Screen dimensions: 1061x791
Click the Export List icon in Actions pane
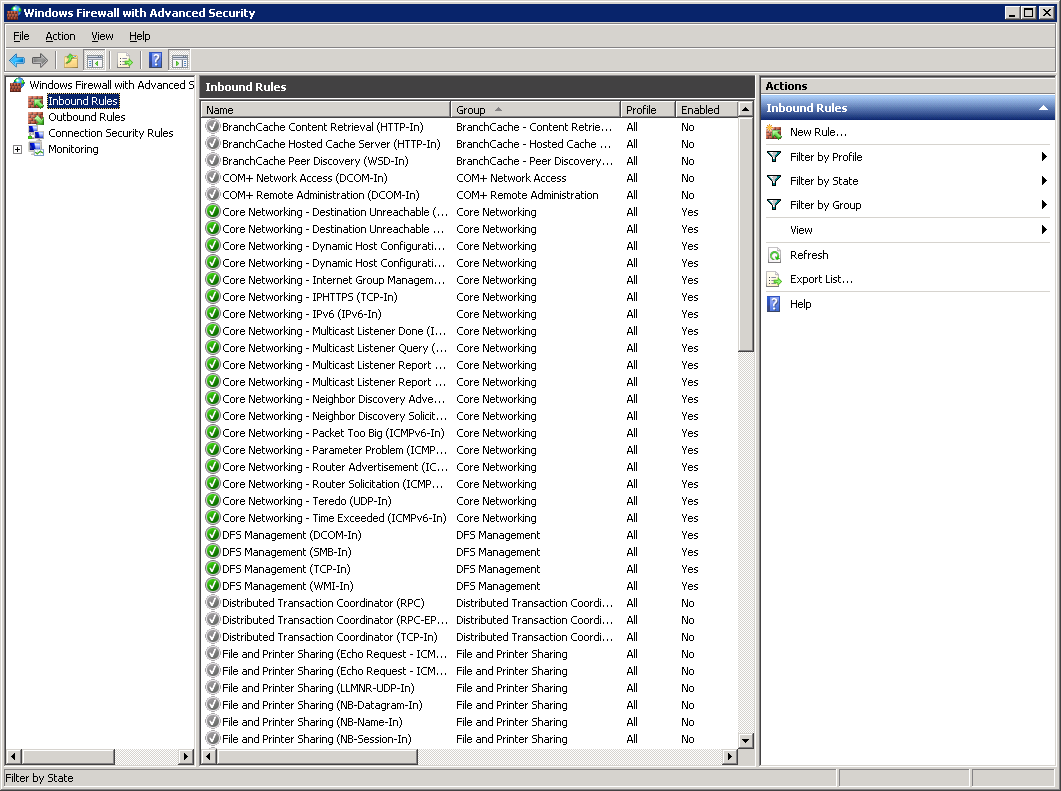click(774, 279)
